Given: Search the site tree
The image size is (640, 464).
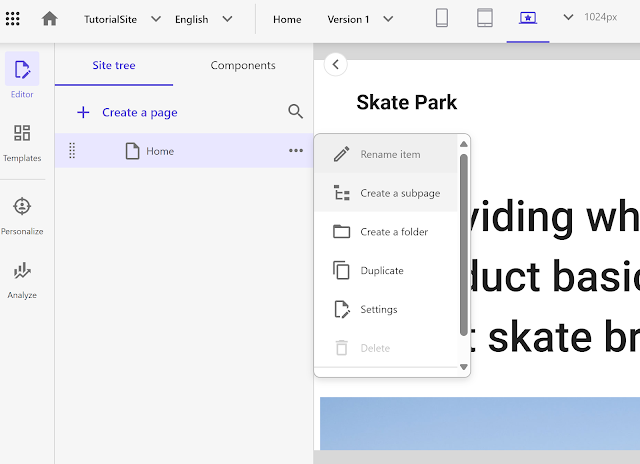Looking at the screenshot, I should (x=295, y=111).
